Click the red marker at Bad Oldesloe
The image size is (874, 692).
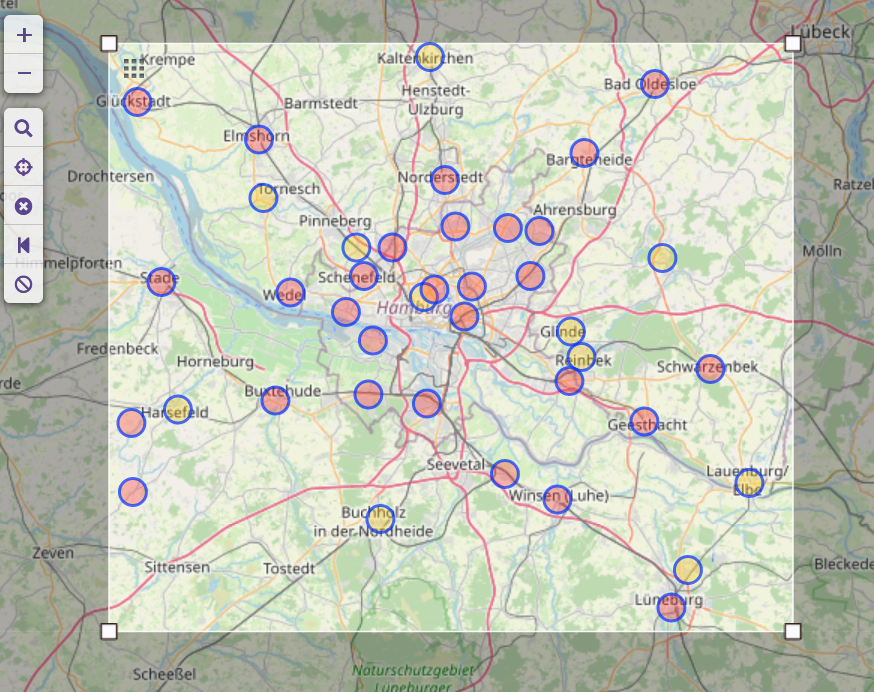click(654, 84)
